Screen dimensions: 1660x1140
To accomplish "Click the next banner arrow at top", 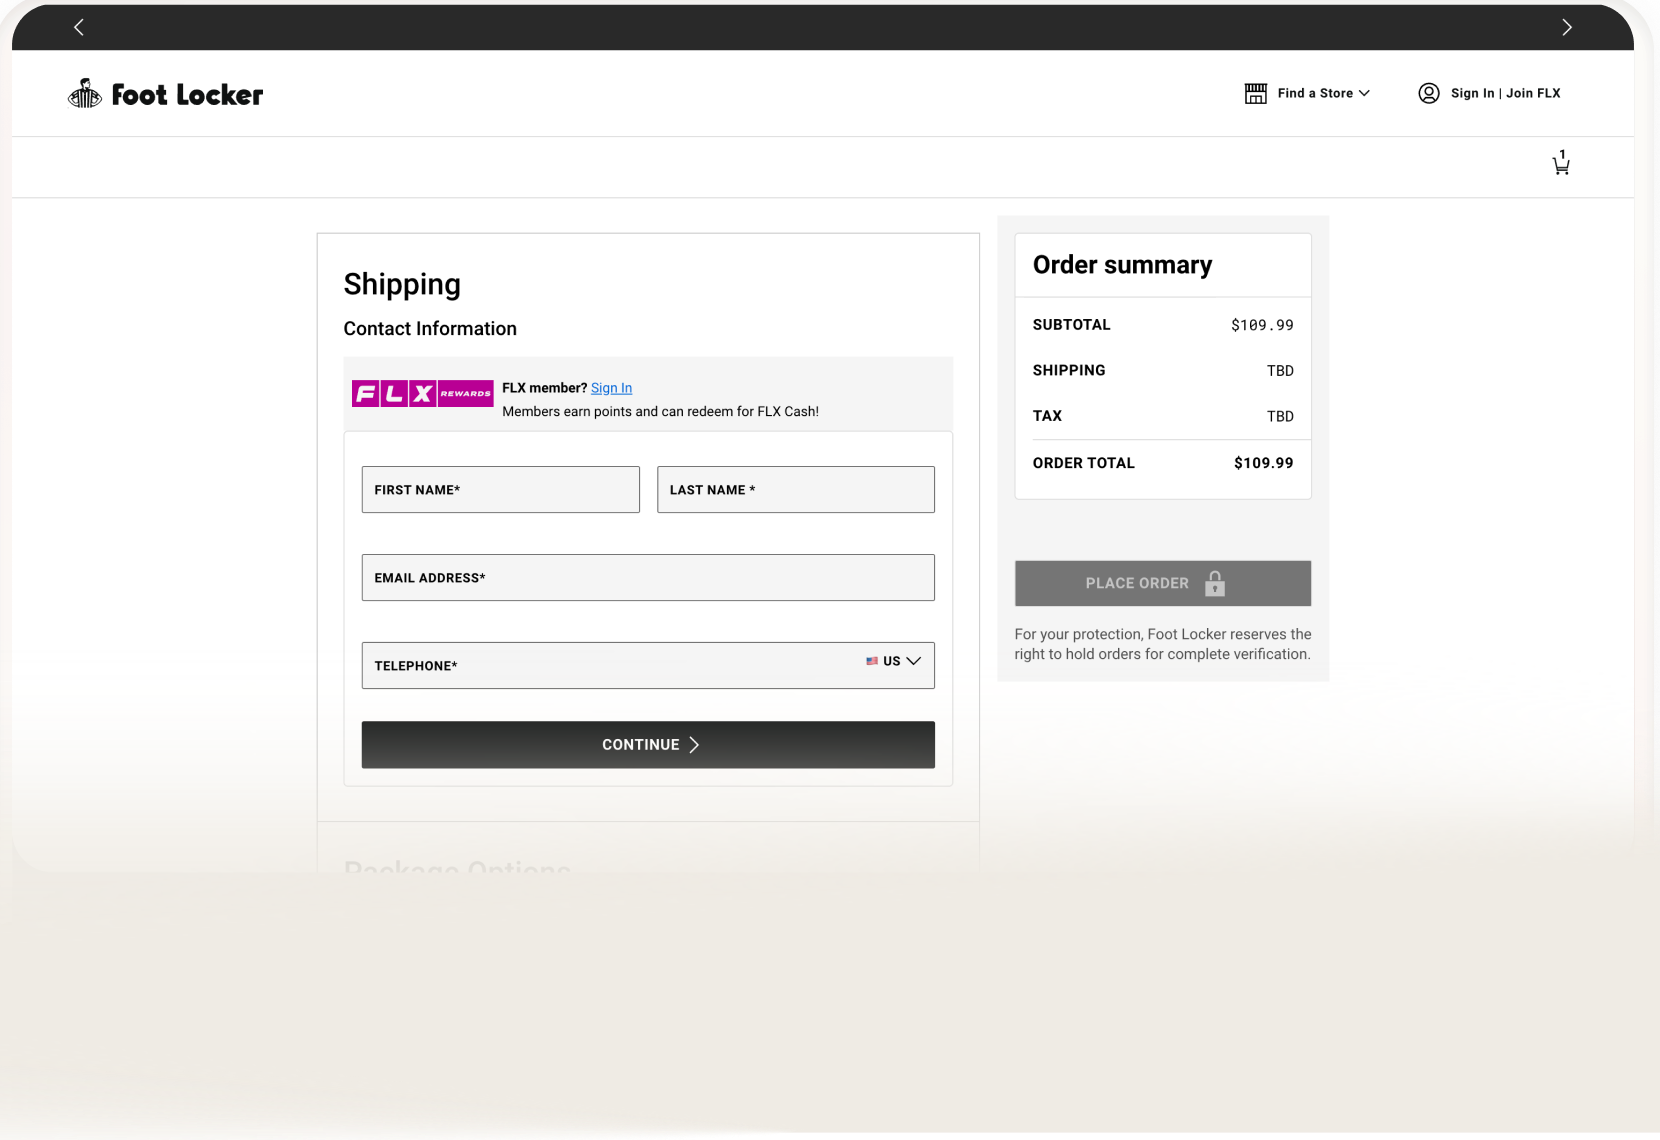I will pos(1566,27).
